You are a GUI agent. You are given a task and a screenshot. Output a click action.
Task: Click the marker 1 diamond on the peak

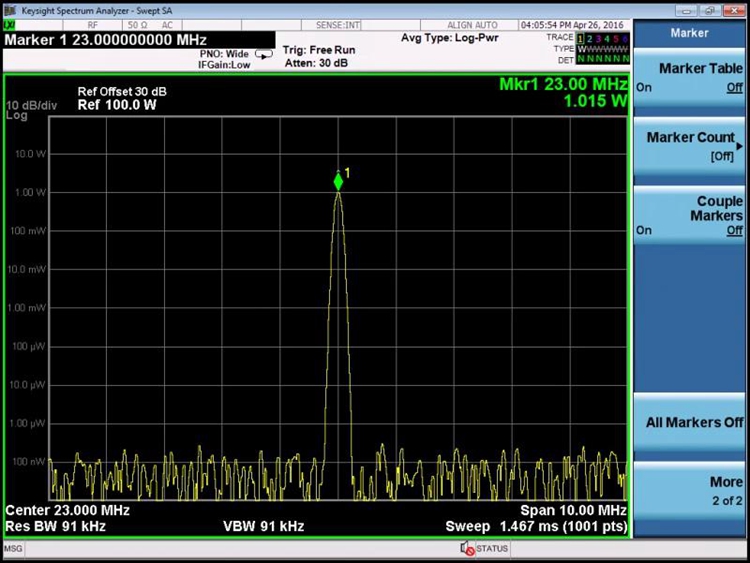click(x=338, y=181)
